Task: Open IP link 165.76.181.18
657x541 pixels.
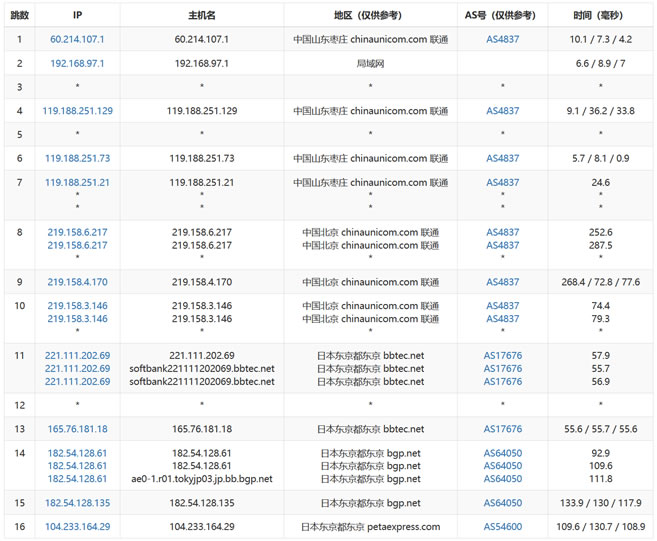Action: tap(78, 429)
